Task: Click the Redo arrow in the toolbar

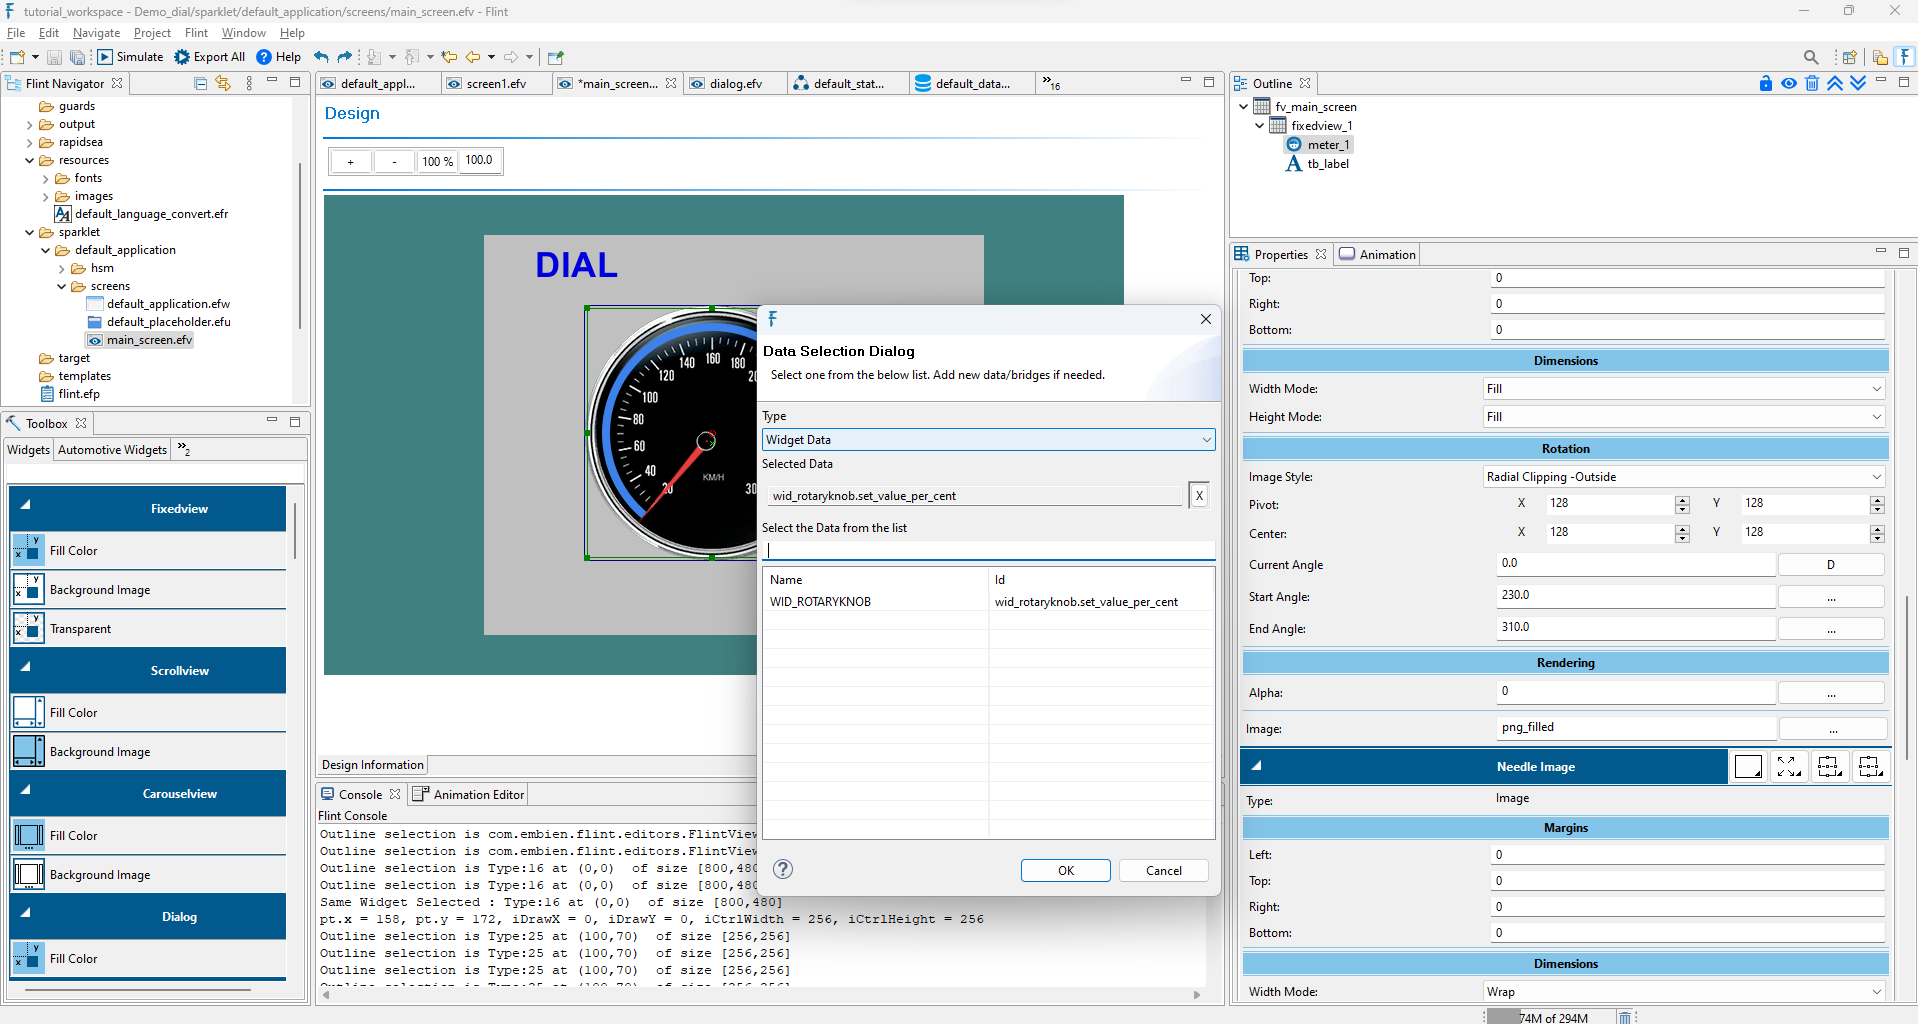Action: click(345, 57)
